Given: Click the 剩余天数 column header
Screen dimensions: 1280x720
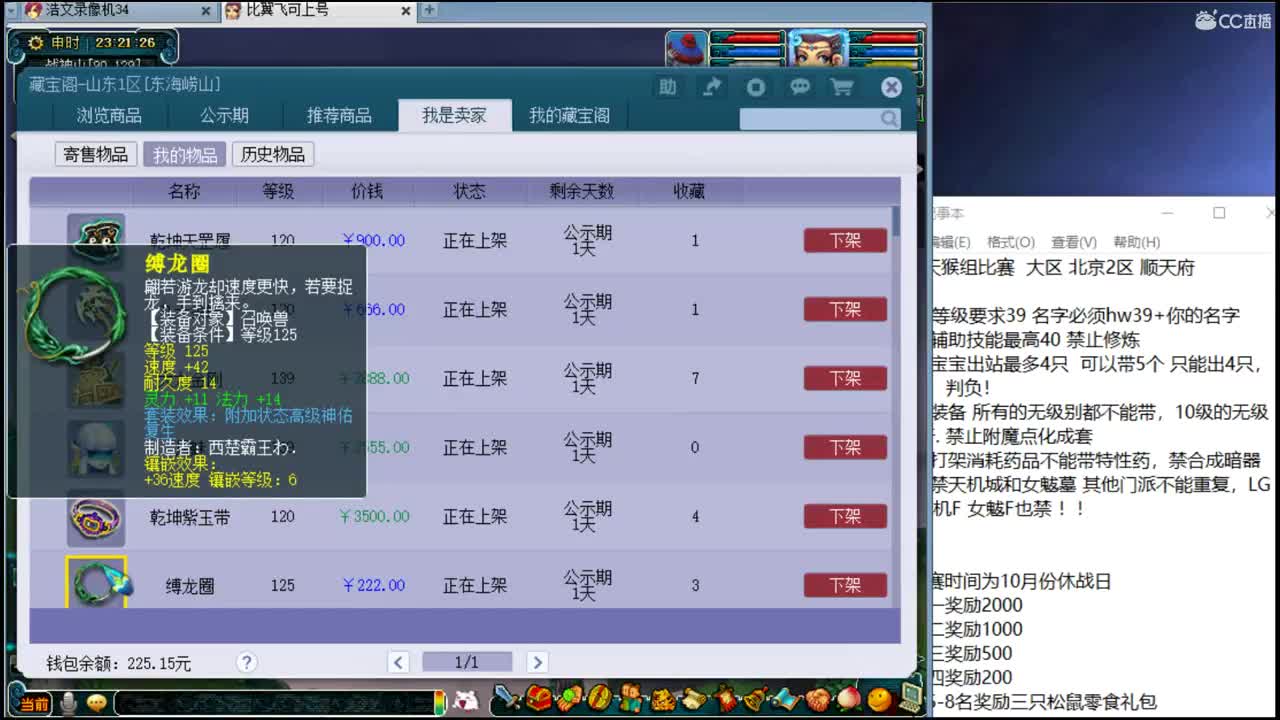Looking at the screenshot, I should pyautogui.click(x=581, y=191).
